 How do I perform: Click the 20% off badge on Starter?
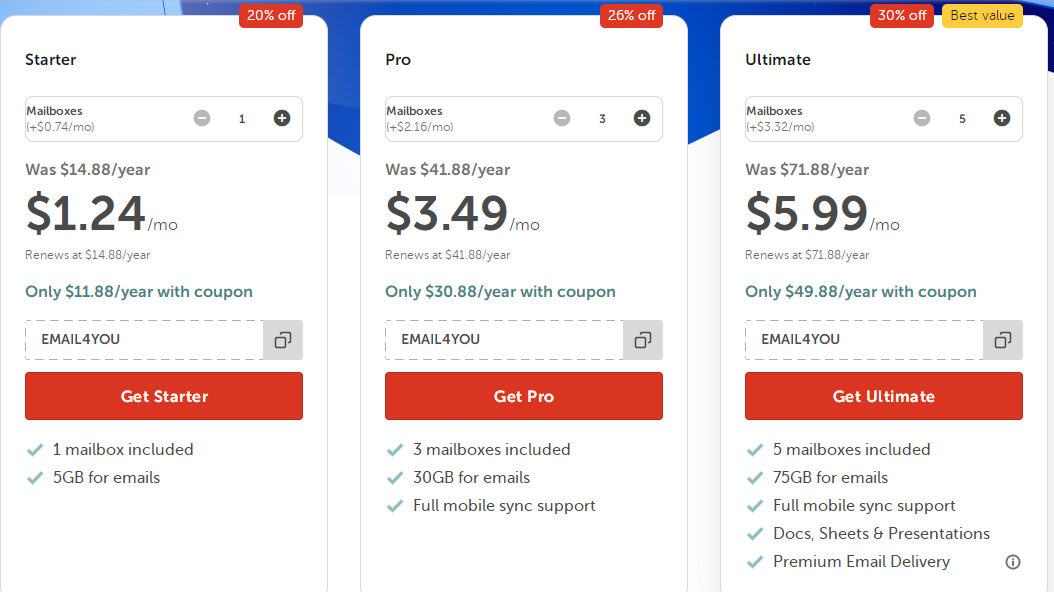[271, 16]
